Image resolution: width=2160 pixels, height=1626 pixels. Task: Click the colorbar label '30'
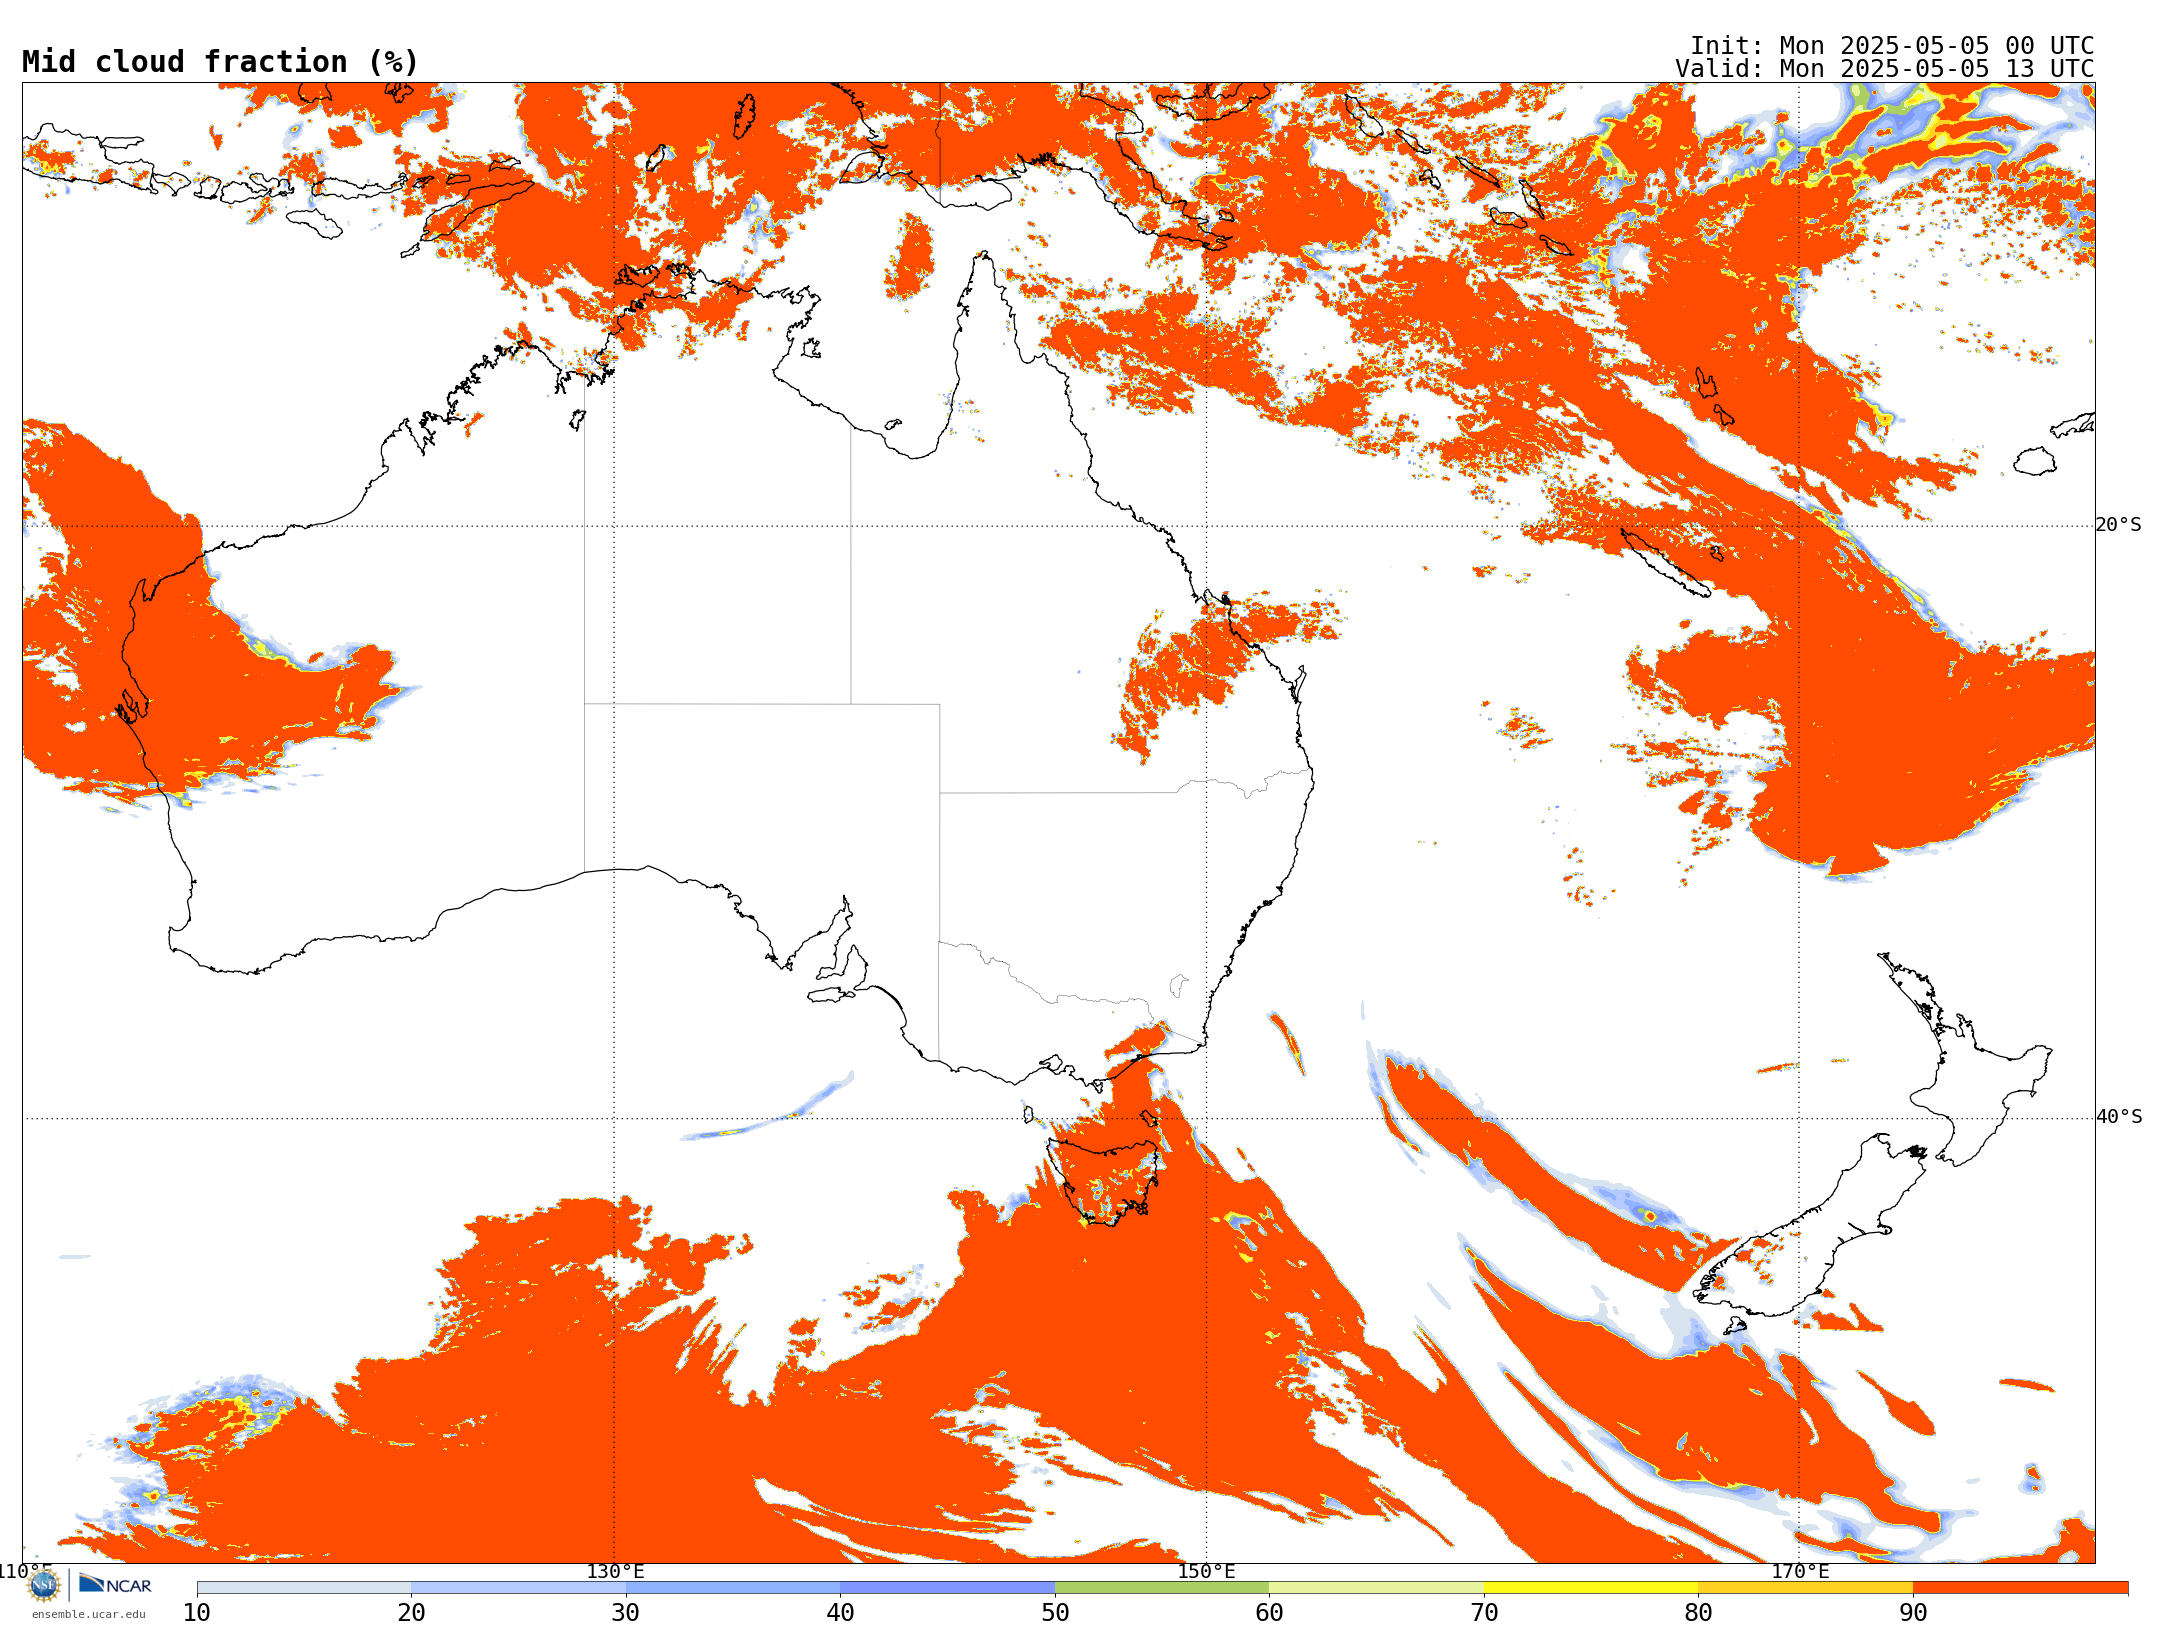pos(626,1612)
